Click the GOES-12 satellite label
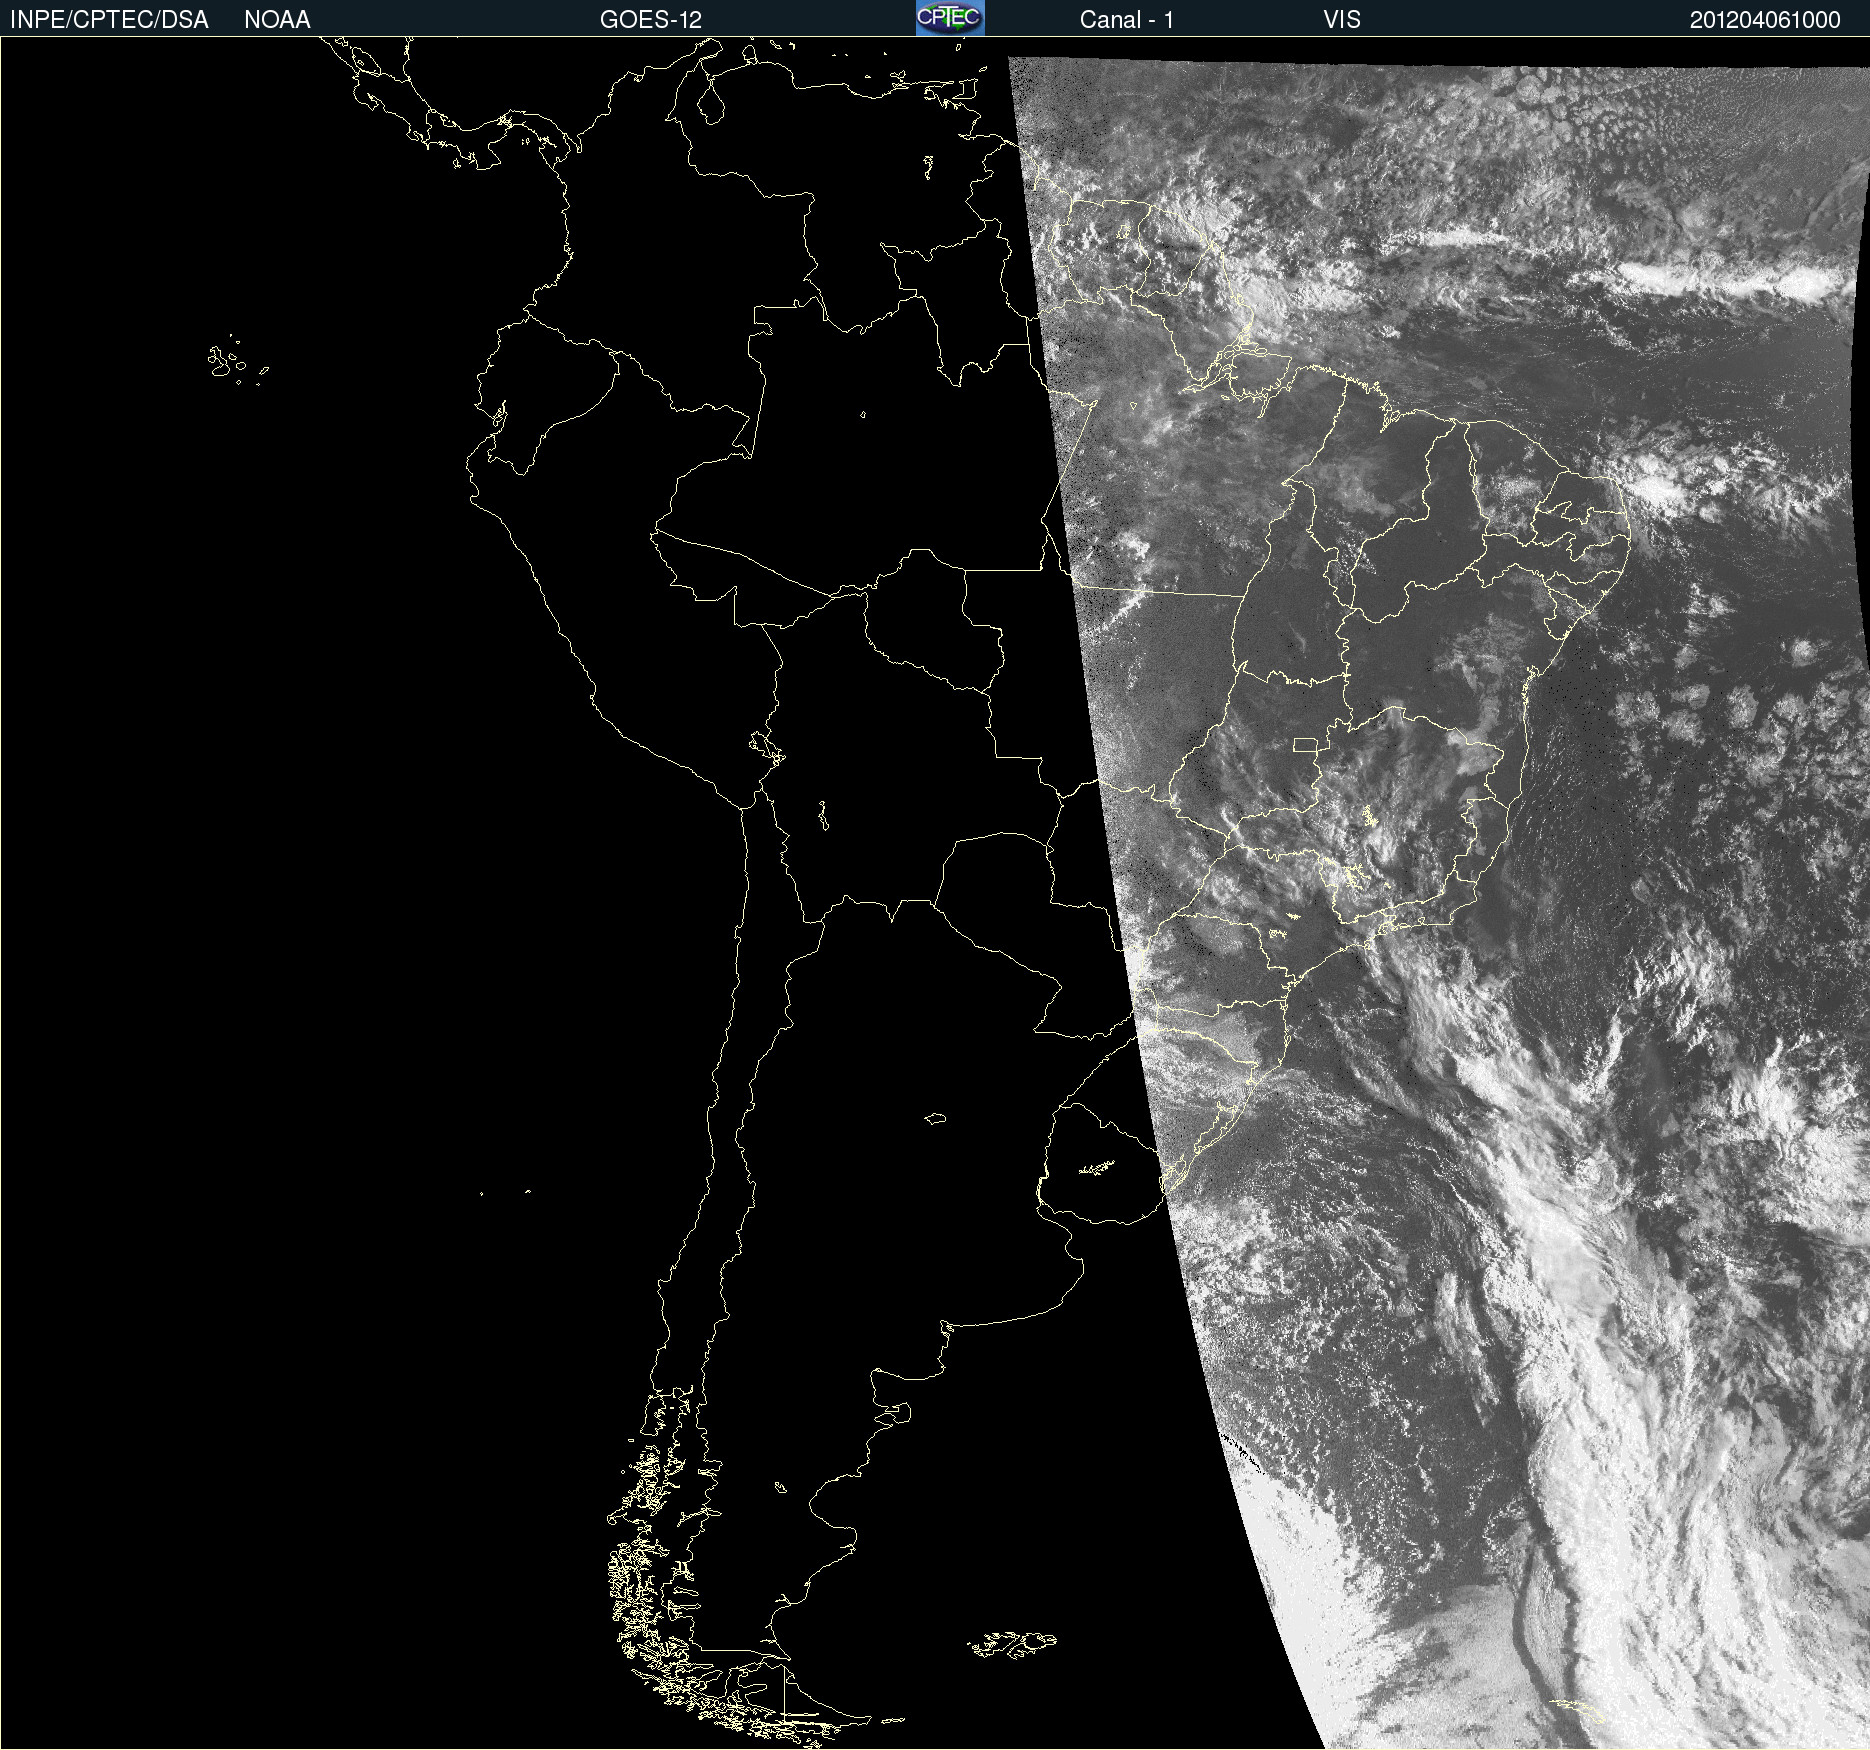The image size is (1870, 1750). coord(651,20)
